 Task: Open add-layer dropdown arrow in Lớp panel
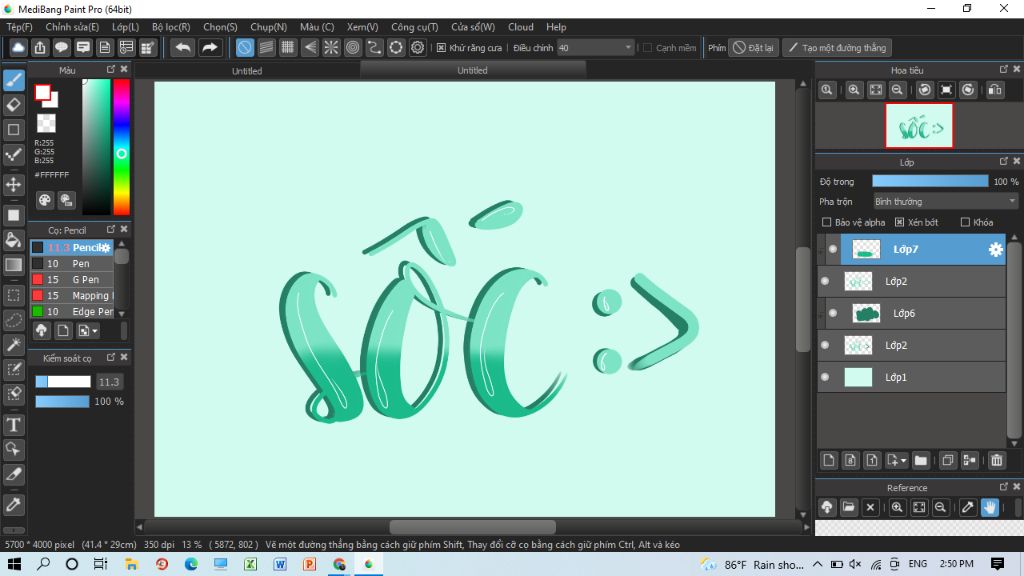pos(904,460)
